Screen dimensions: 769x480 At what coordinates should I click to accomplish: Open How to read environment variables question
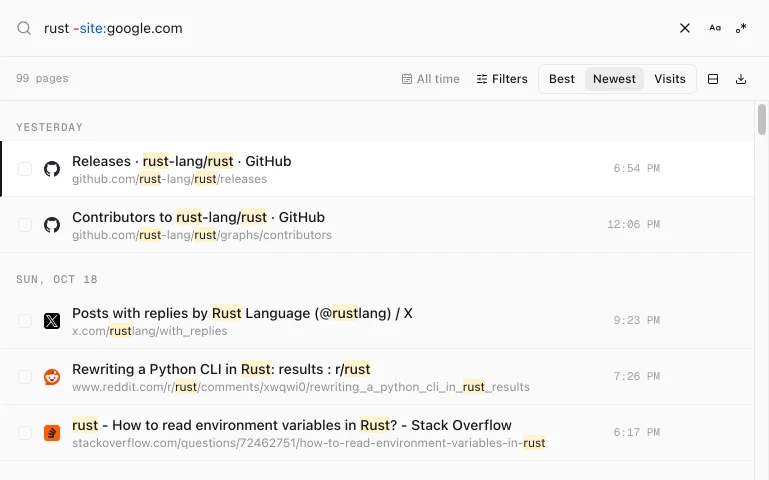(x=292, y=425)
